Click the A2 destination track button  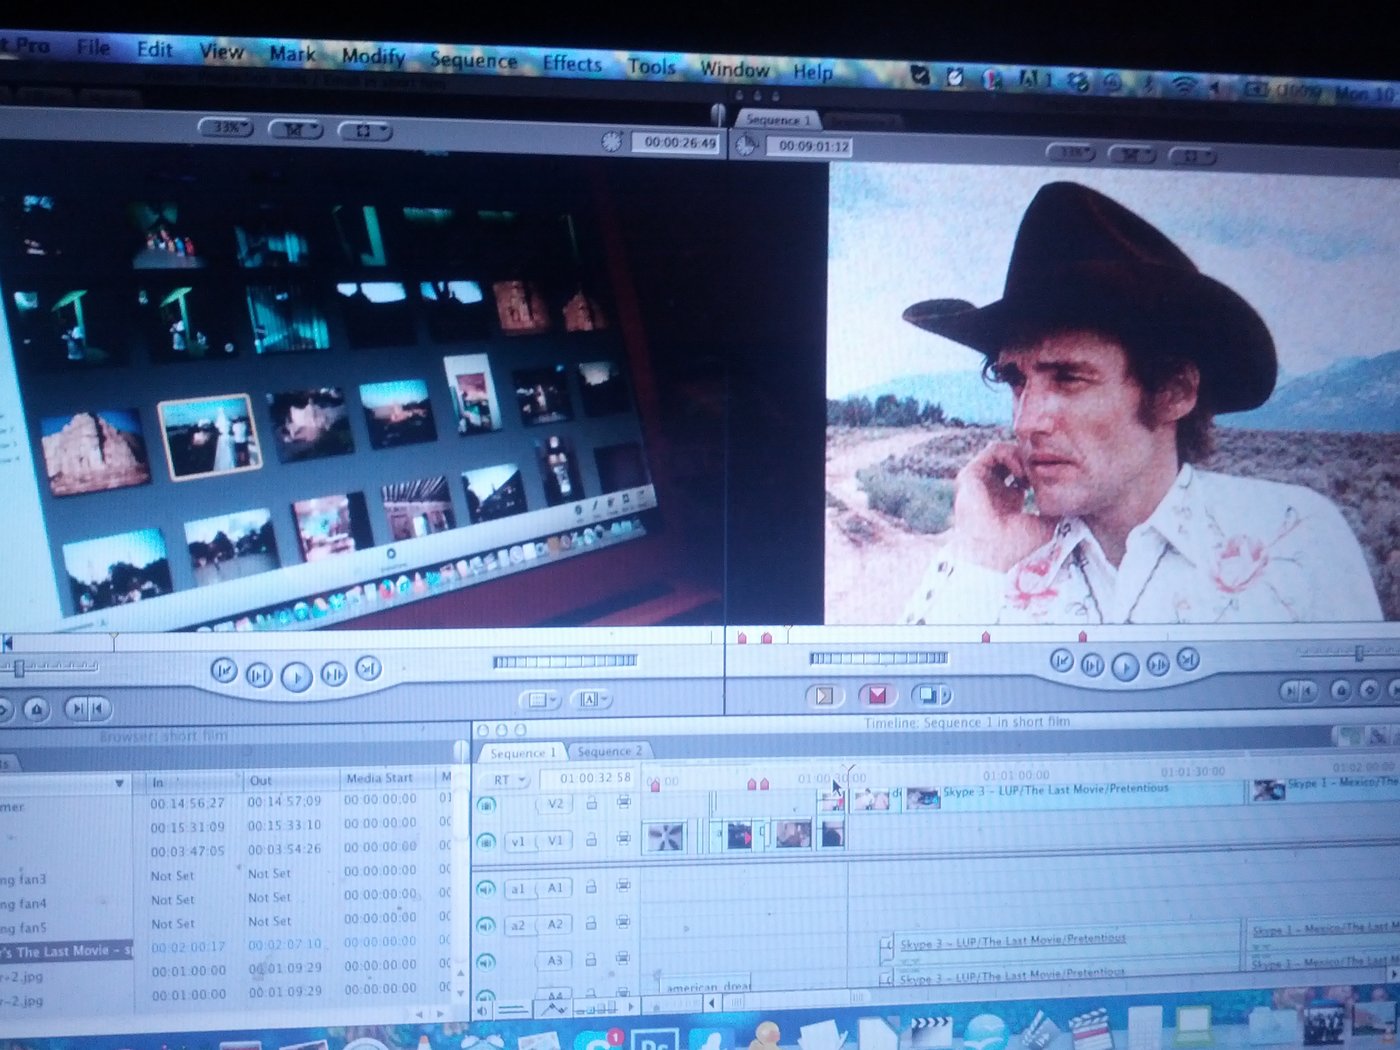tap(555, 924)
